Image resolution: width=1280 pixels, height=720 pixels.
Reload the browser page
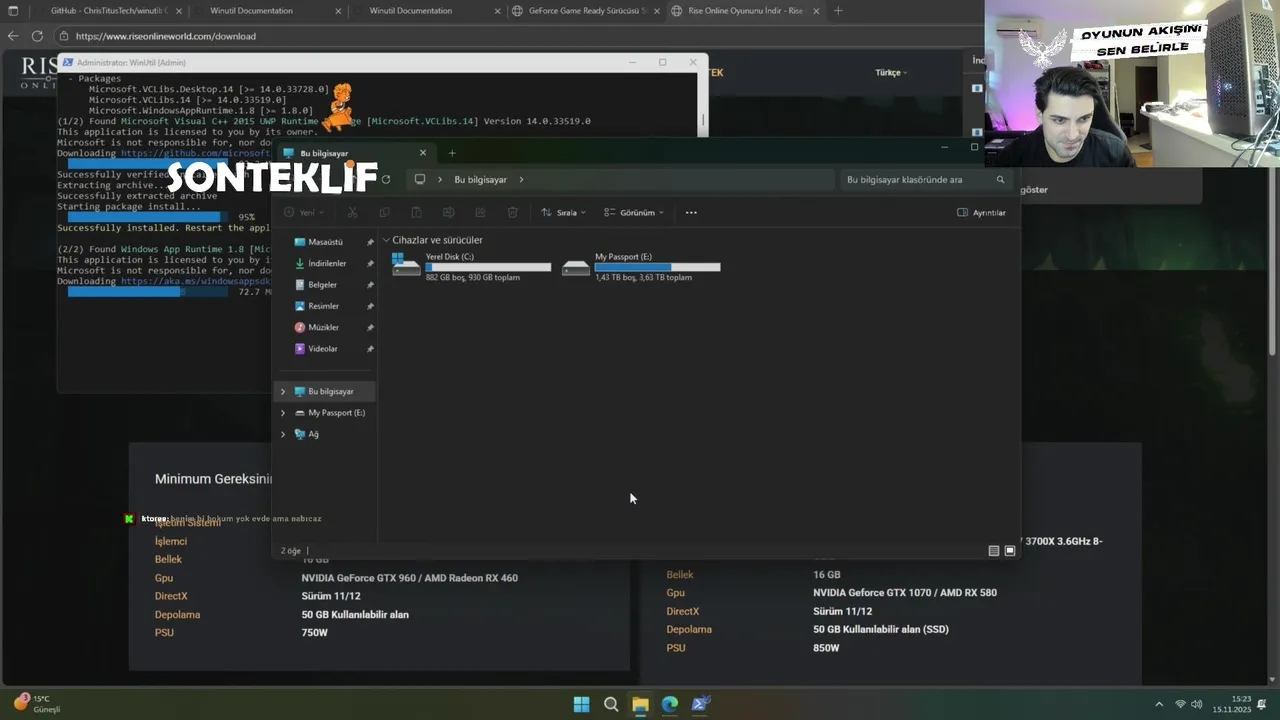pyautogui.click(x=37, y=36)
